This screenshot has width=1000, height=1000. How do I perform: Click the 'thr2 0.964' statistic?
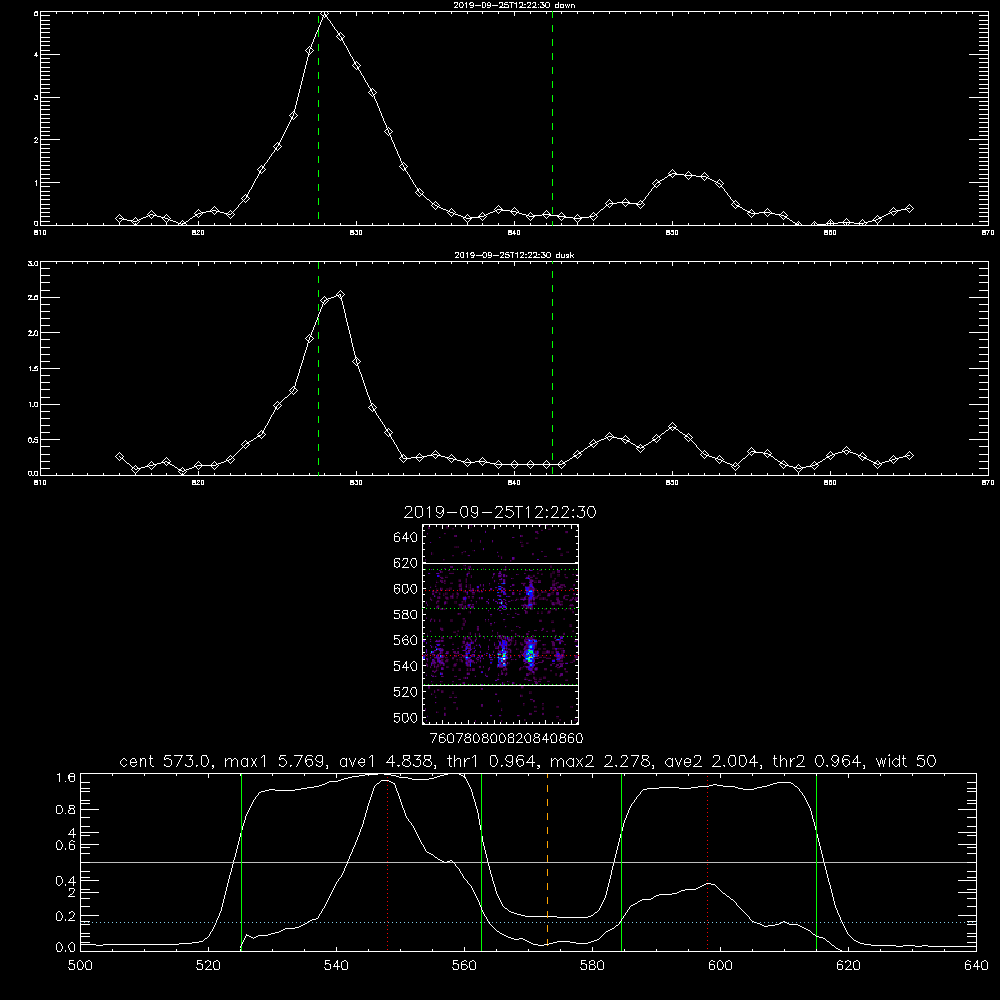tap(819, 761)
